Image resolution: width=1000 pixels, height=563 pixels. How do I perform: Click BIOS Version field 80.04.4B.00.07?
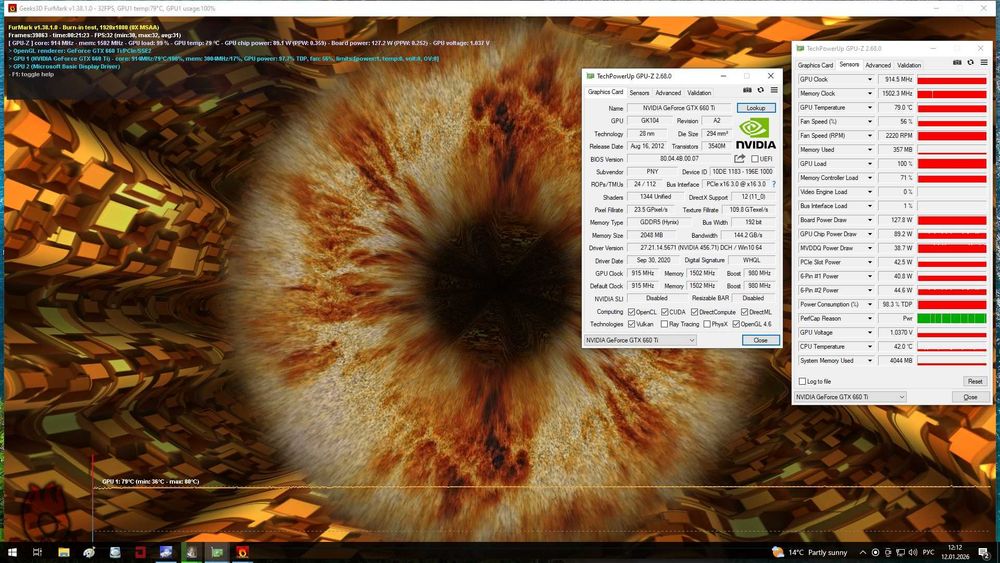pos(679,159)
